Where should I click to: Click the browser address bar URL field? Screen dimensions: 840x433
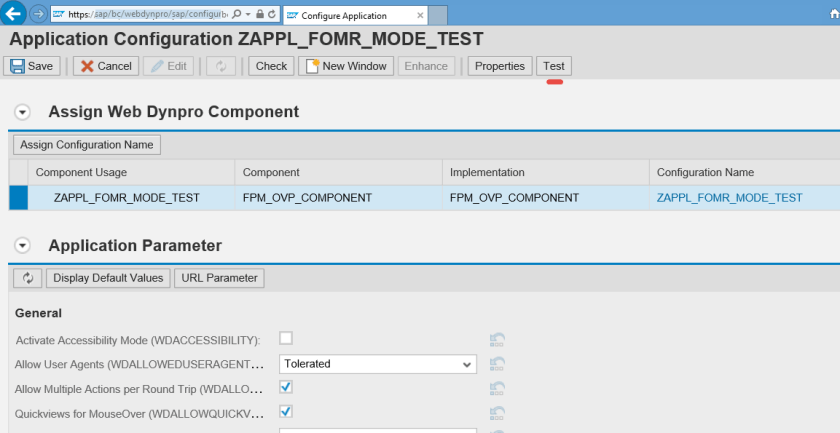(145, 15)
